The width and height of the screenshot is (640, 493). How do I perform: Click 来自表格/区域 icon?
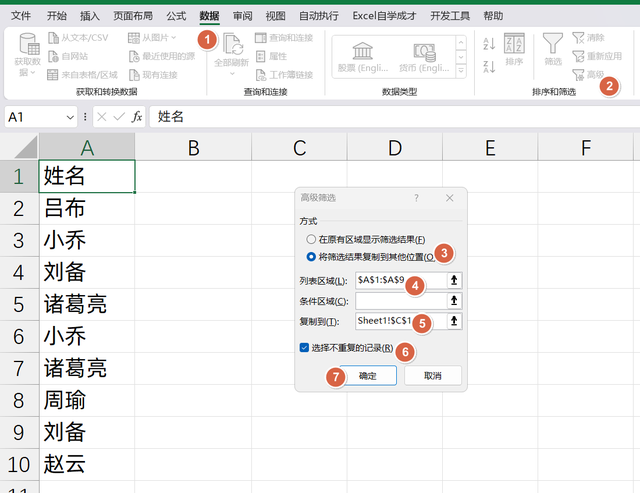click(x=53, y=75)
